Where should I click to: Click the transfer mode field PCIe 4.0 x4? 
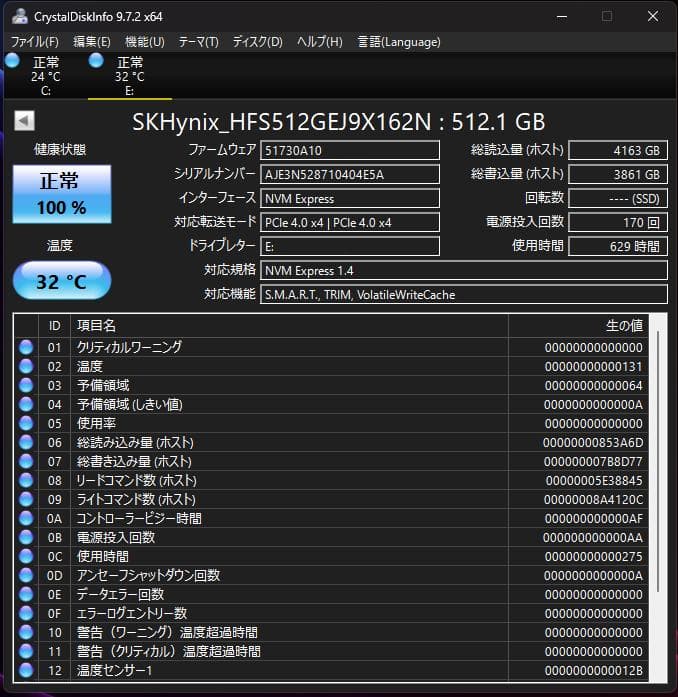coord(350,222)
